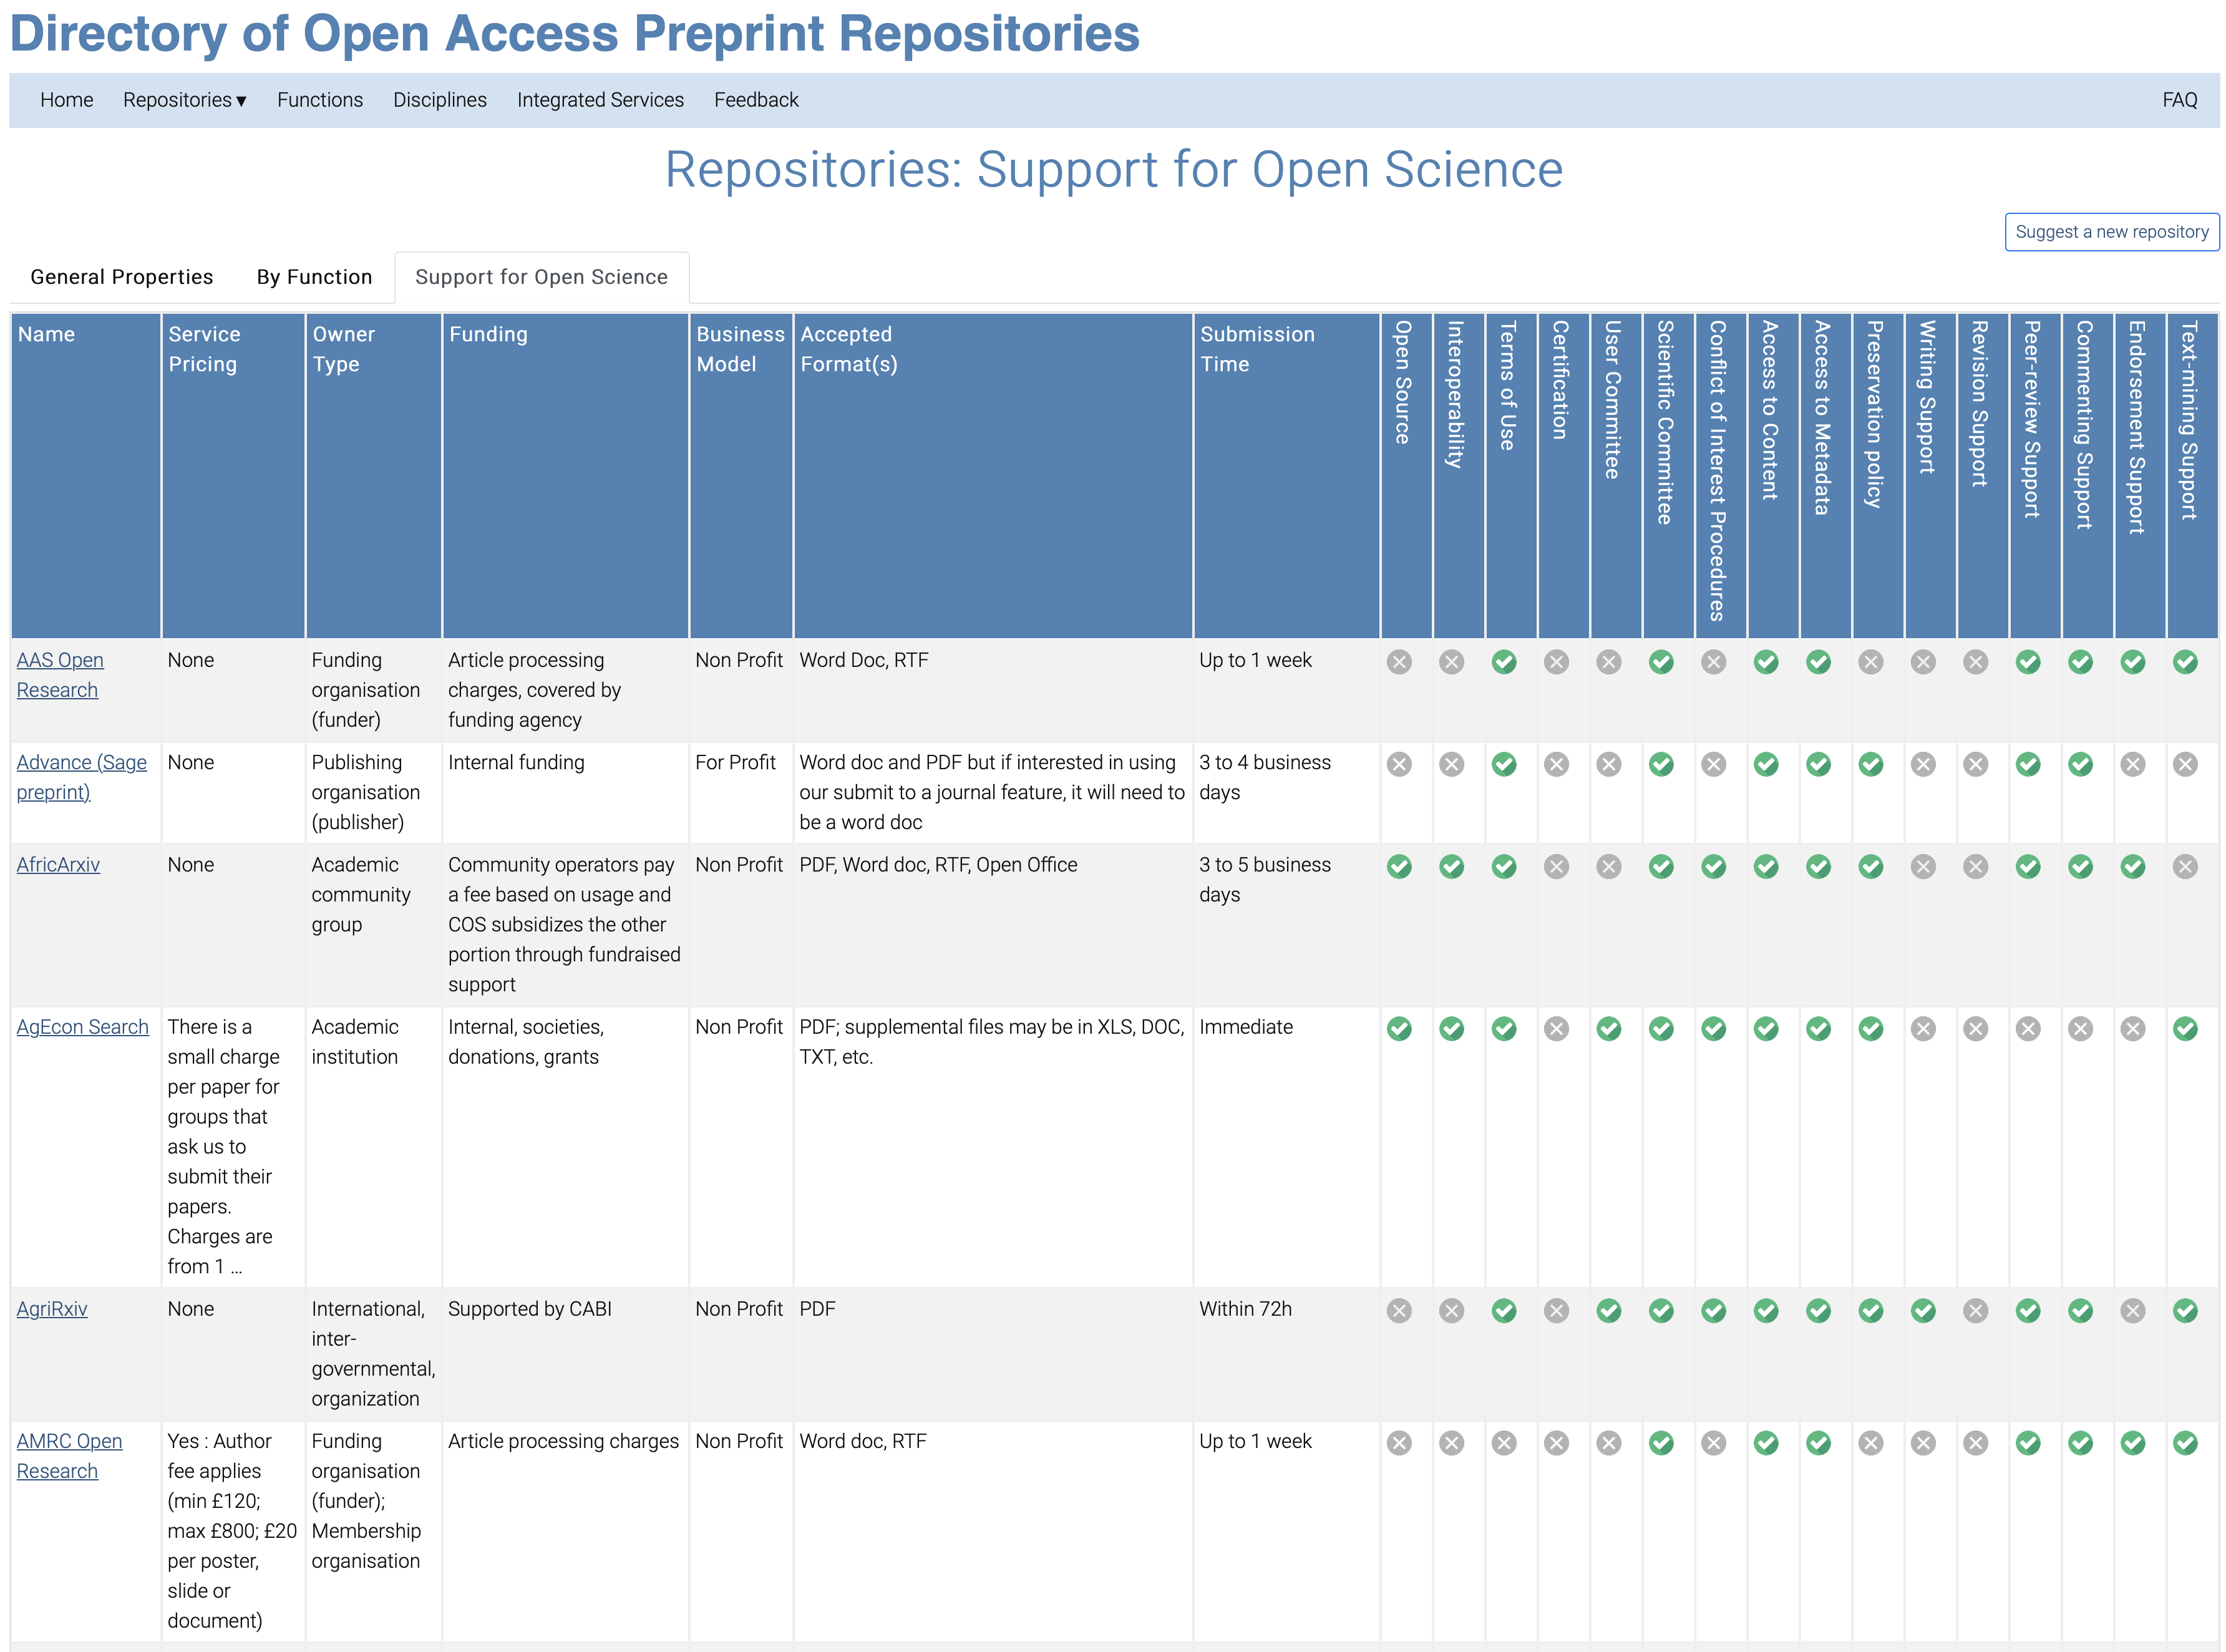Click Advance (Sage preprint) Preservation policy check icon
Image resolution: width=2226 pixels, height=1652 pixels.
1870,764
